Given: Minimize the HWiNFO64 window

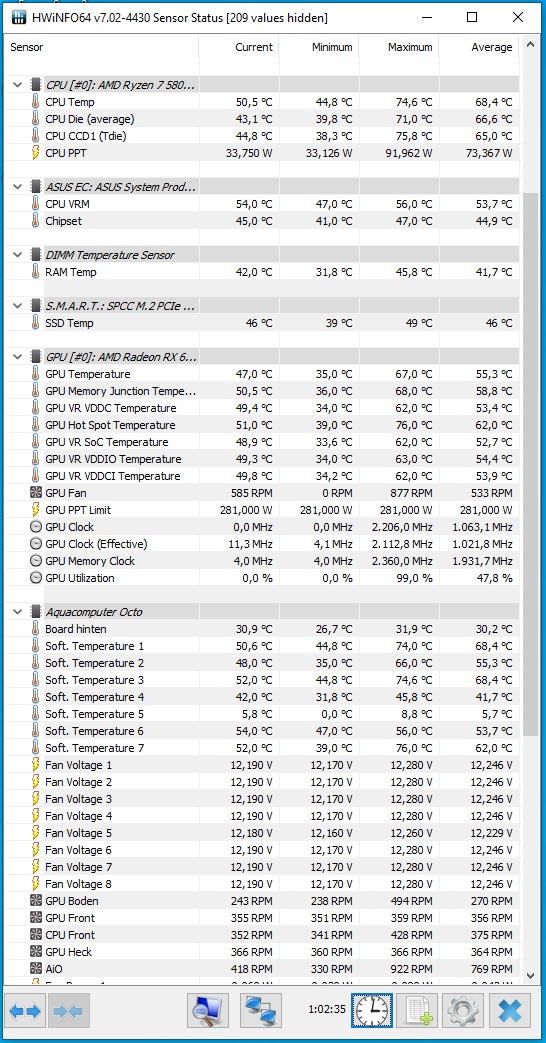Looking at the screenshot, I should coord(426,18).
